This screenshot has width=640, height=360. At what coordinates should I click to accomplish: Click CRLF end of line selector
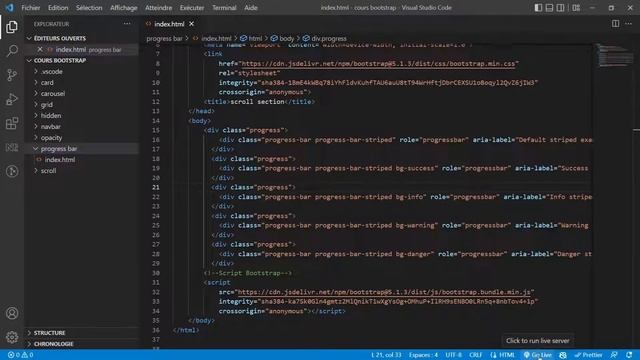[x=476, y=355]
